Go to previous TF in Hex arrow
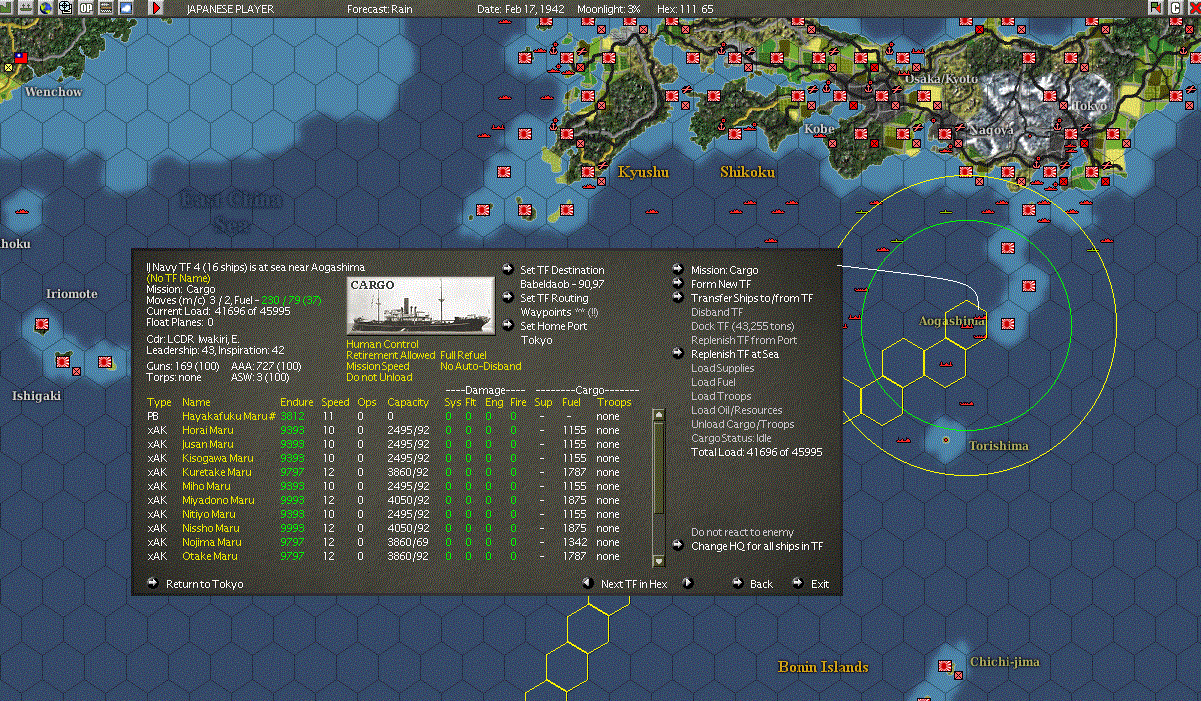The image size is (1201, 701). (x=588, y=583)
